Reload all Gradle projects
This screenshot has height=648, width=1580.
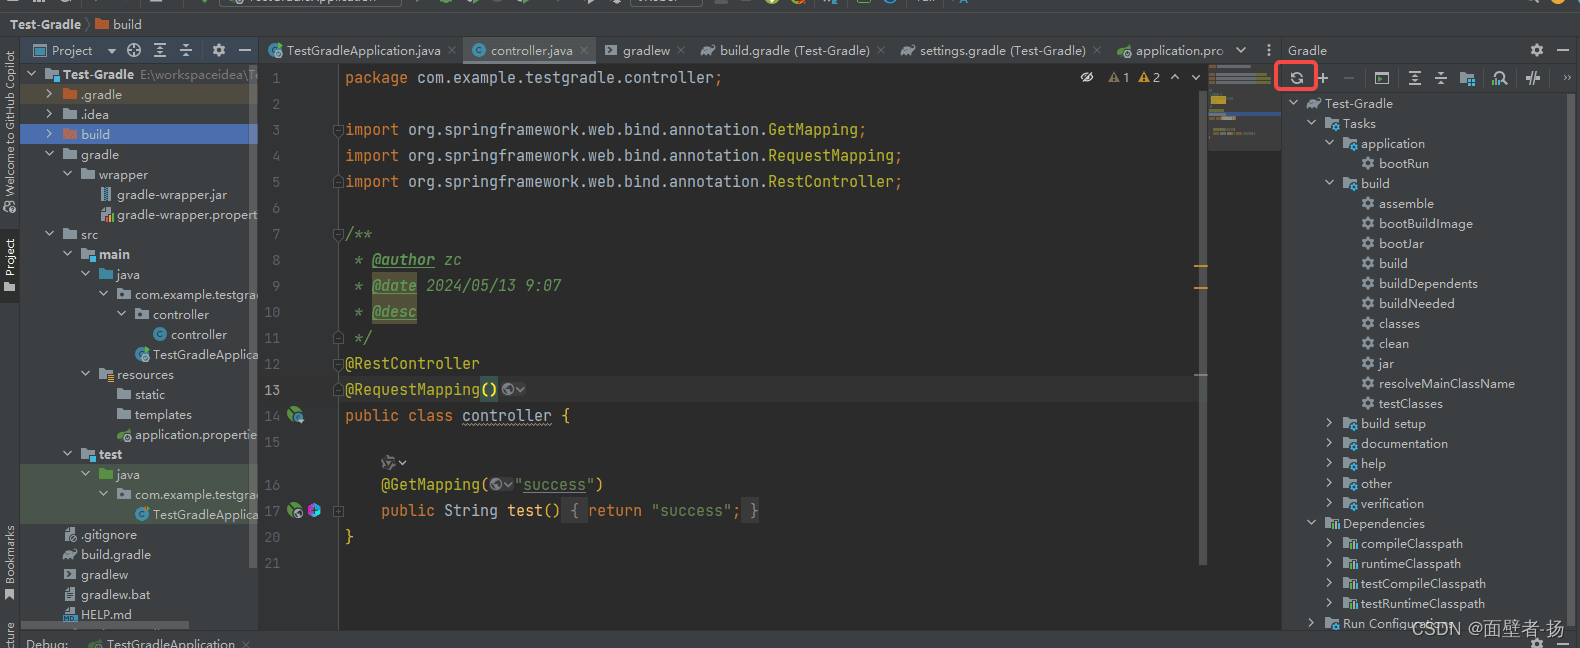pyautogui.click(x=1296, y=78)
